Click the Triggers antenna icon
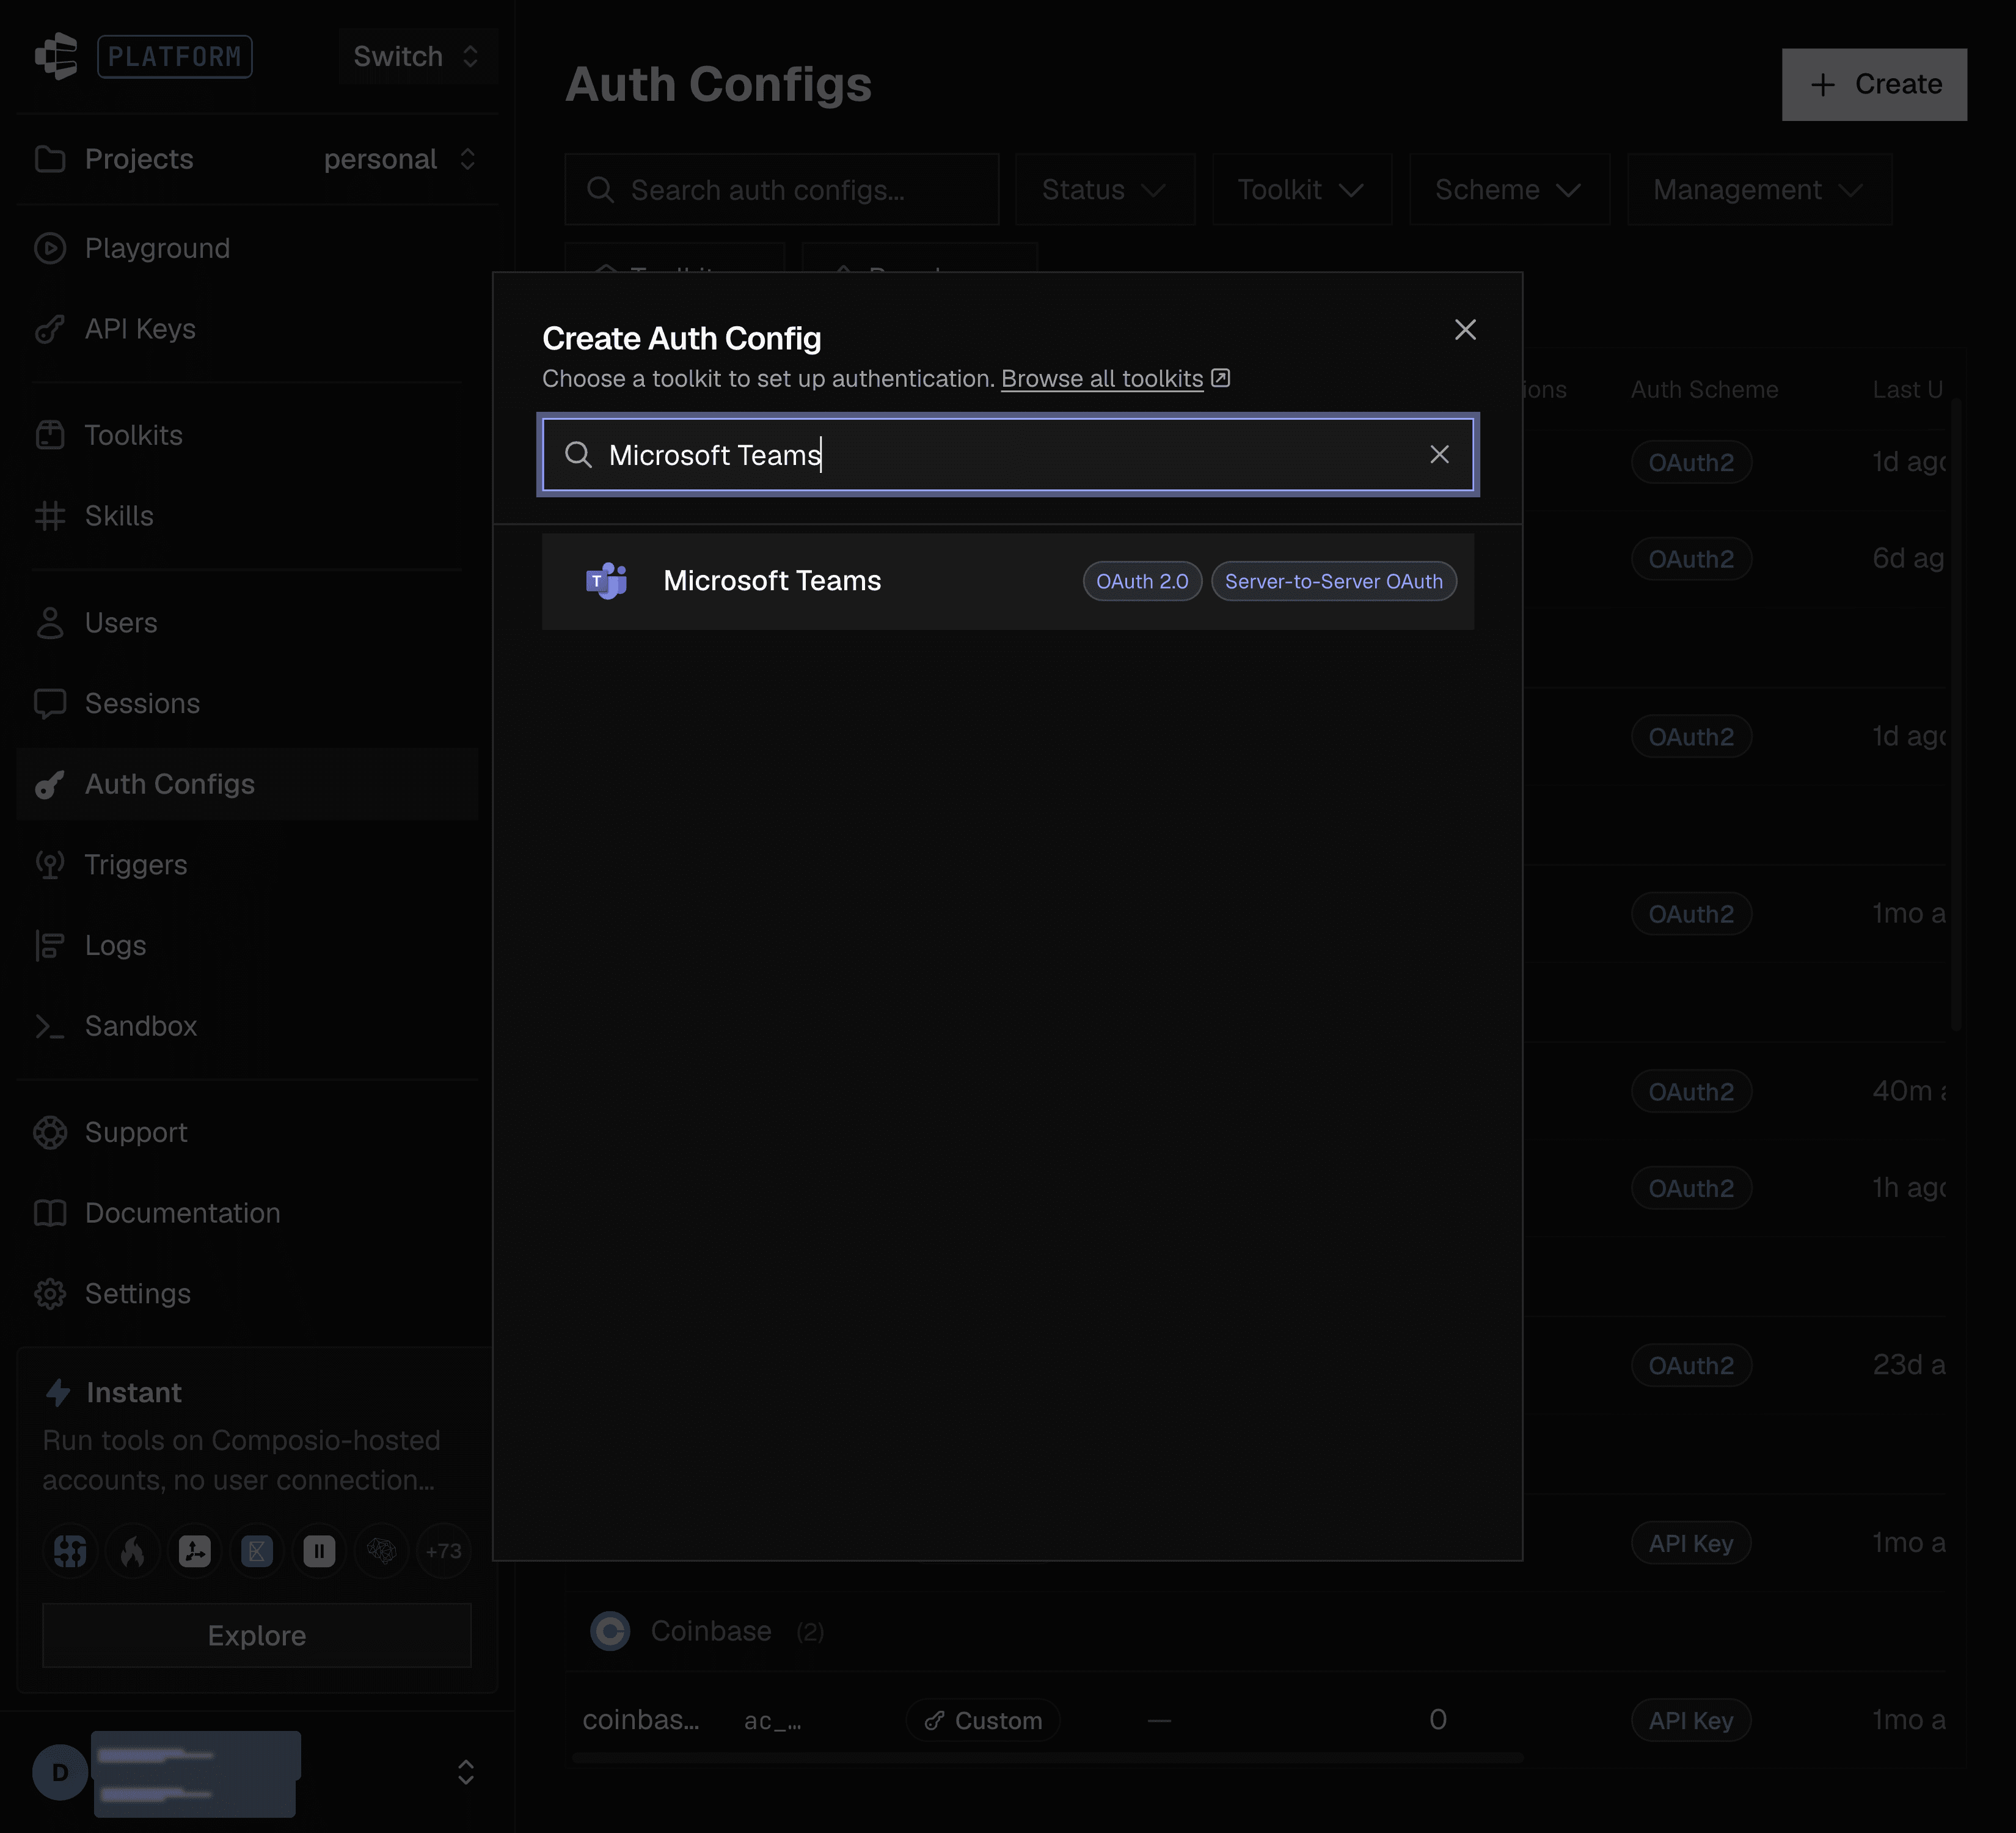This screenshot has width=2016, height=1833. click(50, 865)
